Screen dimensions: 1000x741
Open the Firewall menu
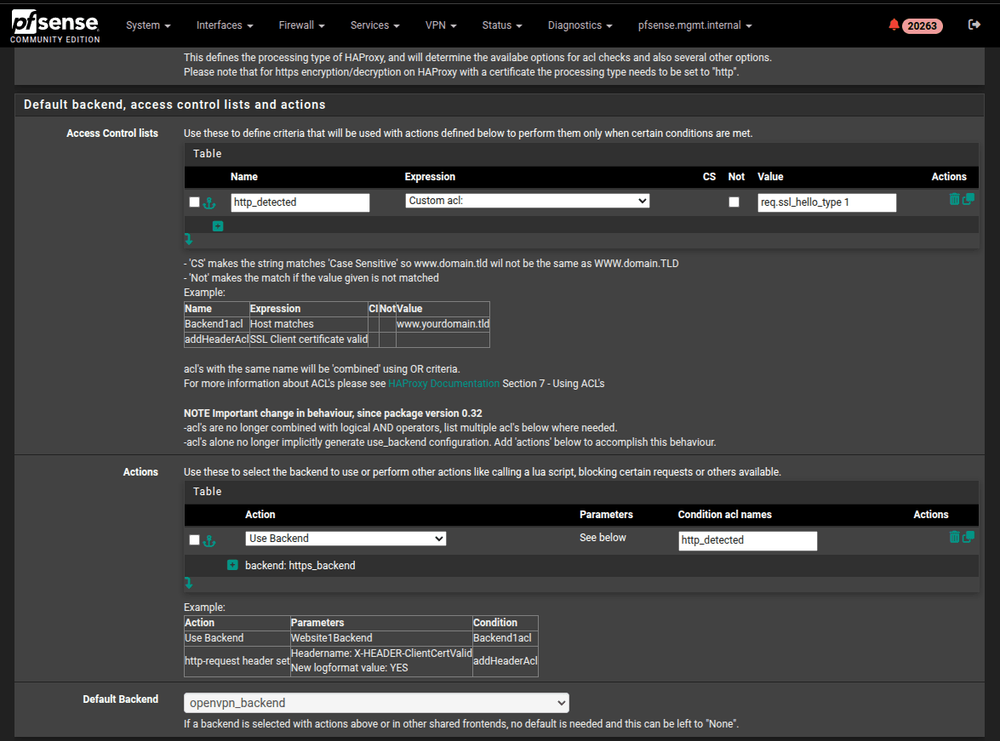(x=302, y=26)
